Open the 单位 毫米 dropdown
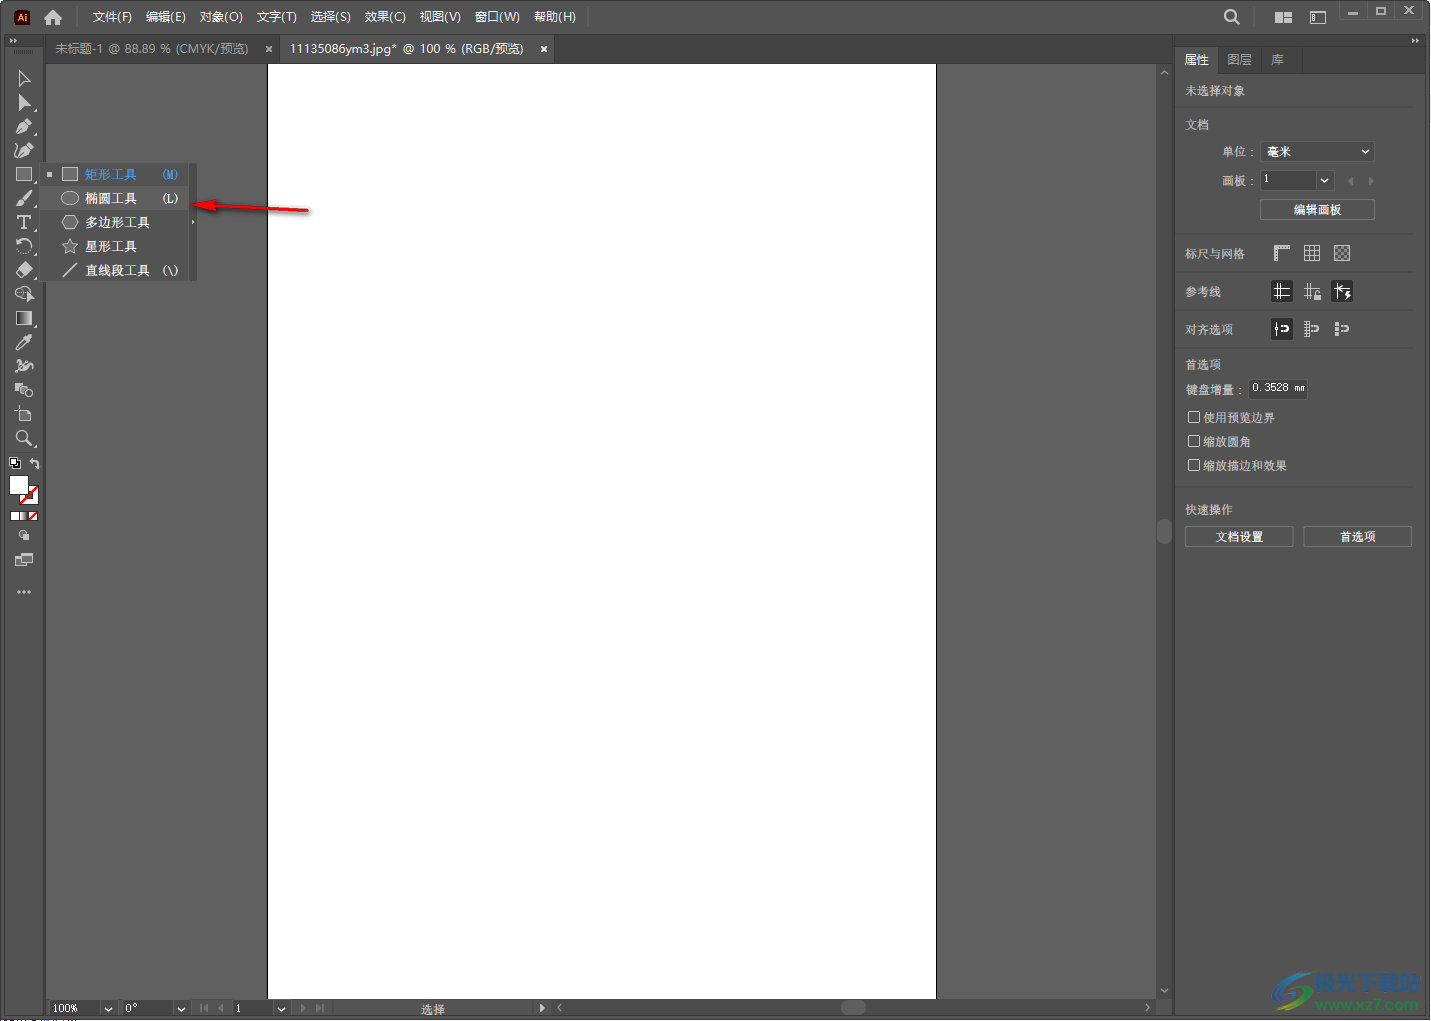The height and width of the screenshot is (1021, 1431). 1317,151
